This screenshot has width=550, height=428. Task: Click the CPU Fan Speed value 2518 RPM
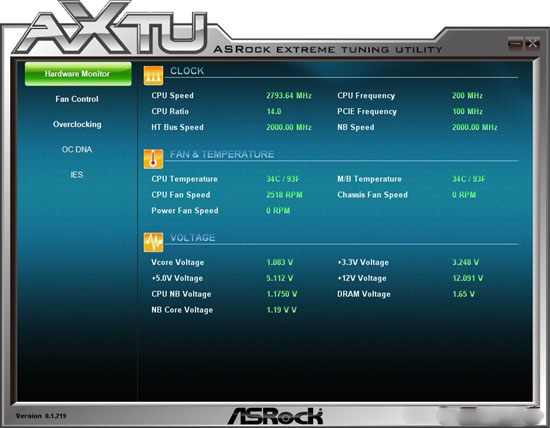284,195
